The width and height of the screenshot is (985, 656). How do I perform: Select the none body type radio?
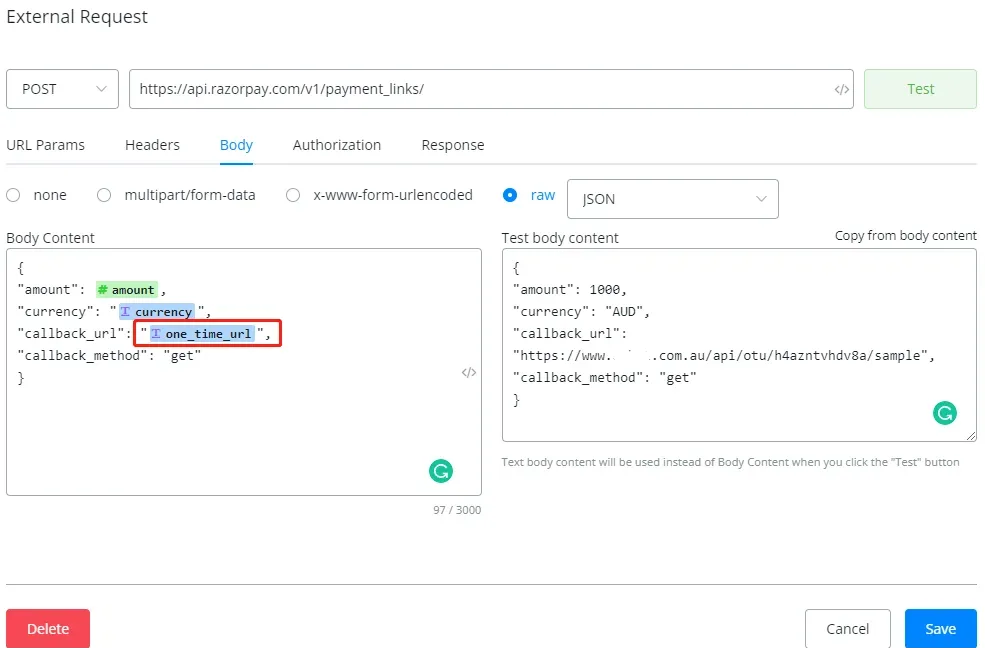point(13,195)
